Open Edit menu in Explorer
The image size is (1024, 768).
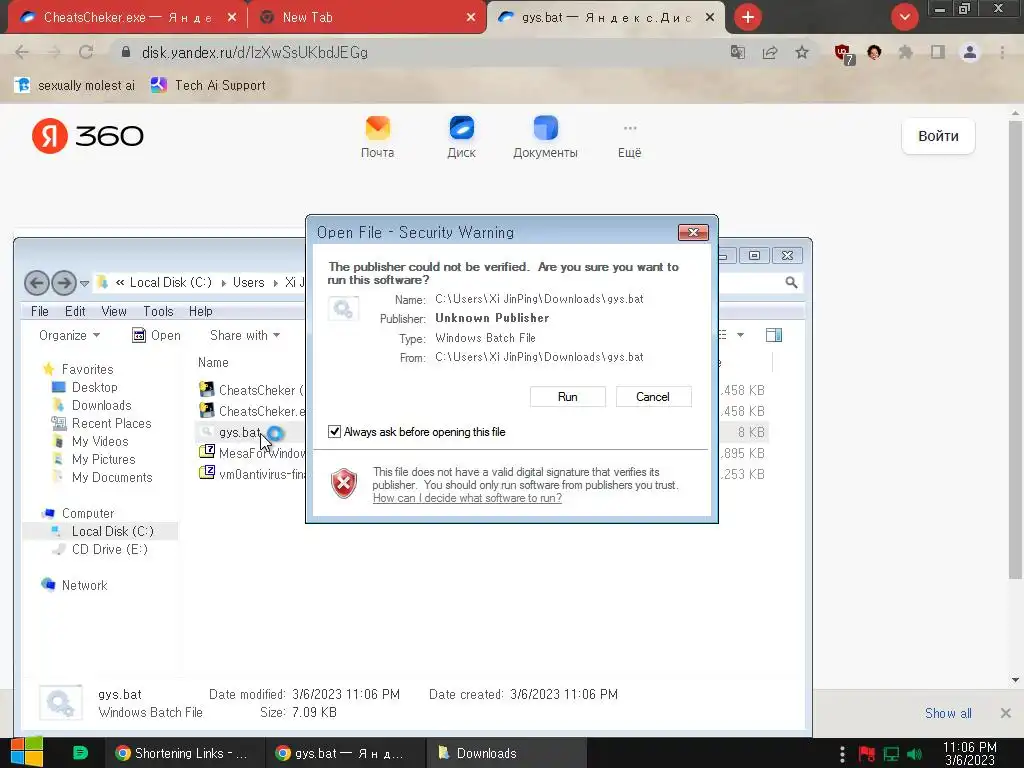click(x=75, y=312)
